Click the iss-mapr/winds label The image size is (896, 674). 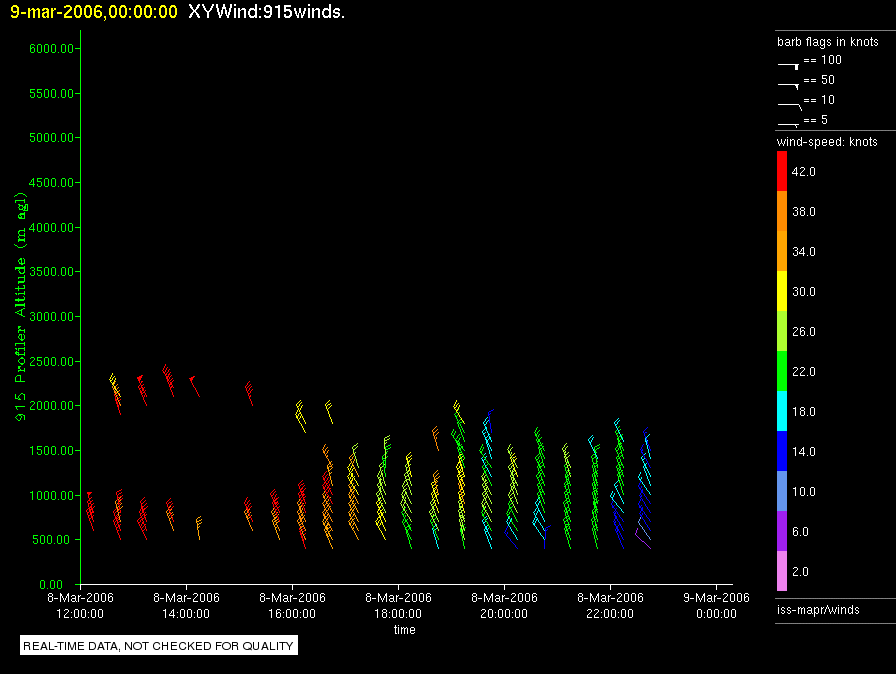pyautogui.click(x=818, y=609)
